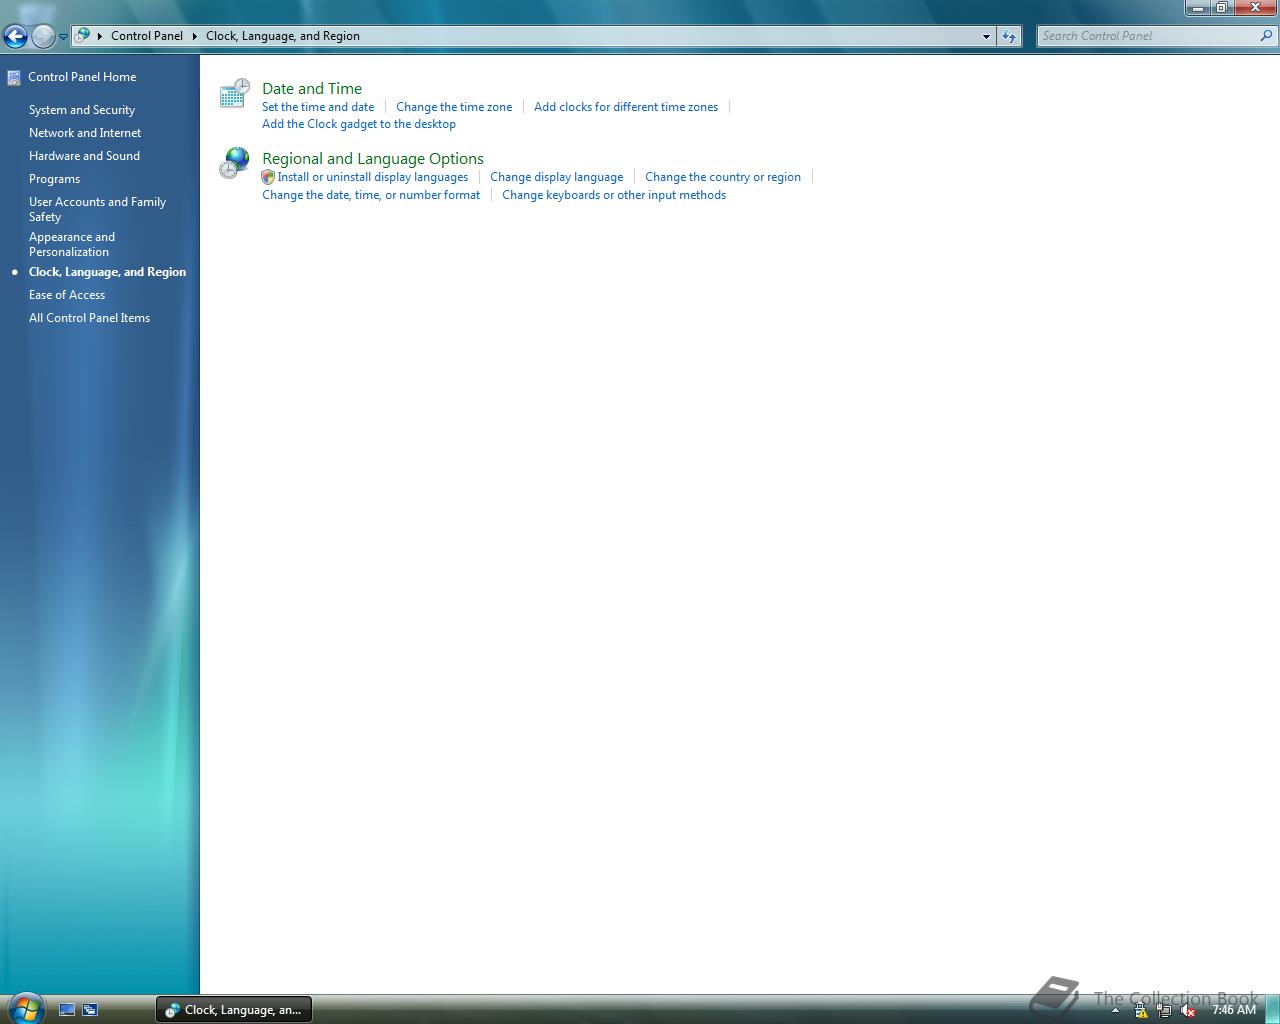The width and height of the screenshot is (1280, 1024).
Task: Open Ease of Access category
Action: coord(67,295)
